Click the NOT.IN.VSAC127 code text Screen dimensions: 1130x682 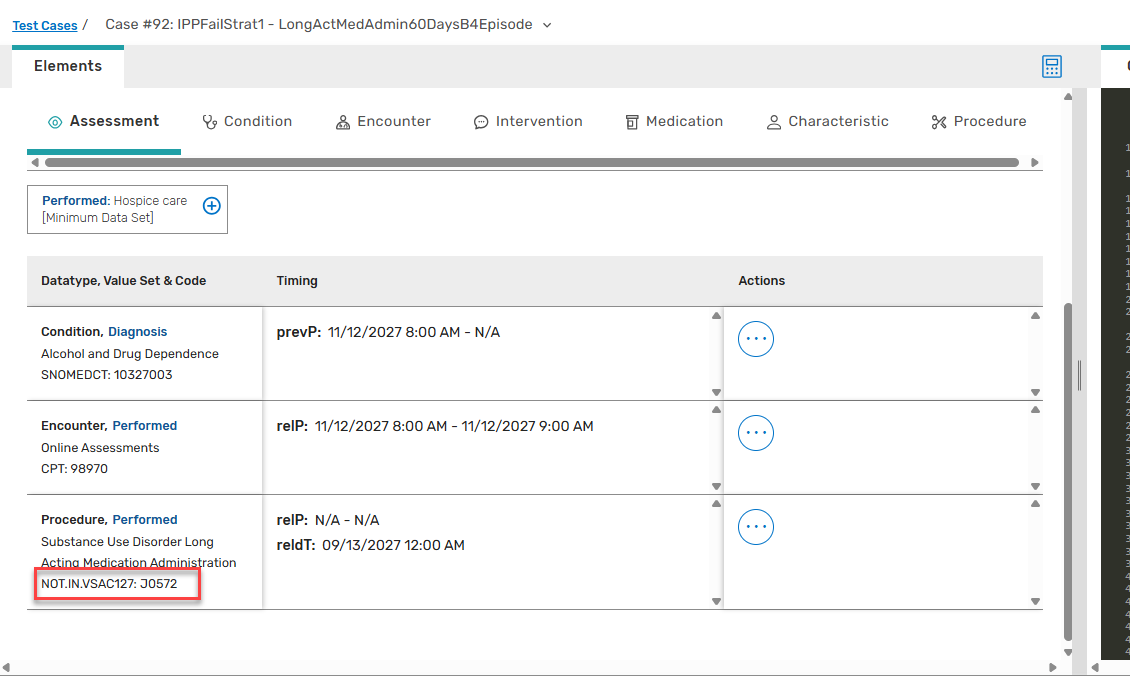(x=109, y=584)
